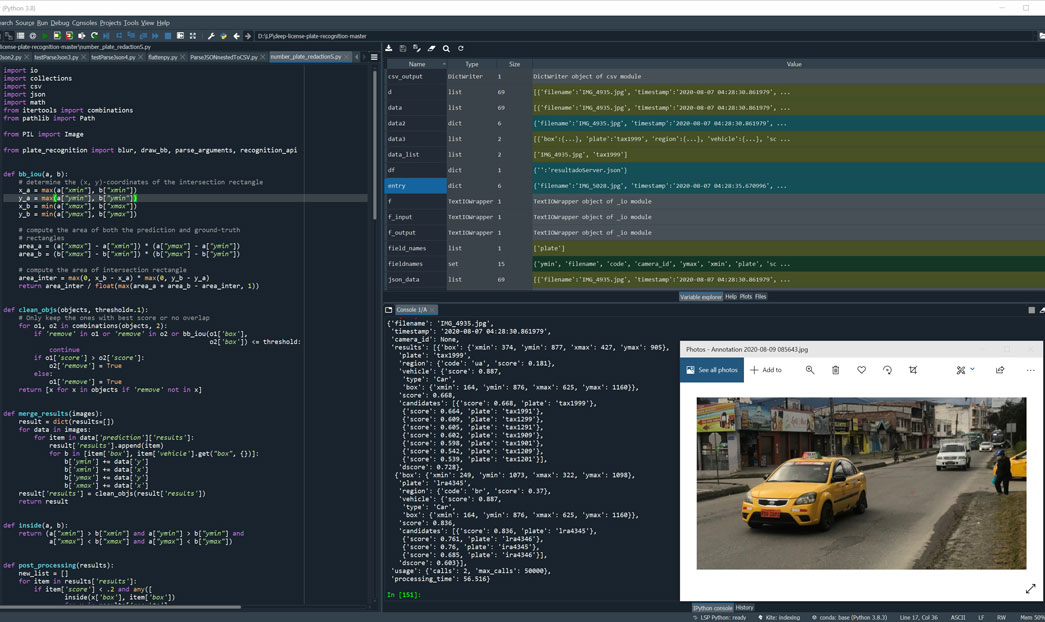Screen dimensions: 1045x622
Task: Click the taxi photo in the Photos window
Action: point(861,483)
